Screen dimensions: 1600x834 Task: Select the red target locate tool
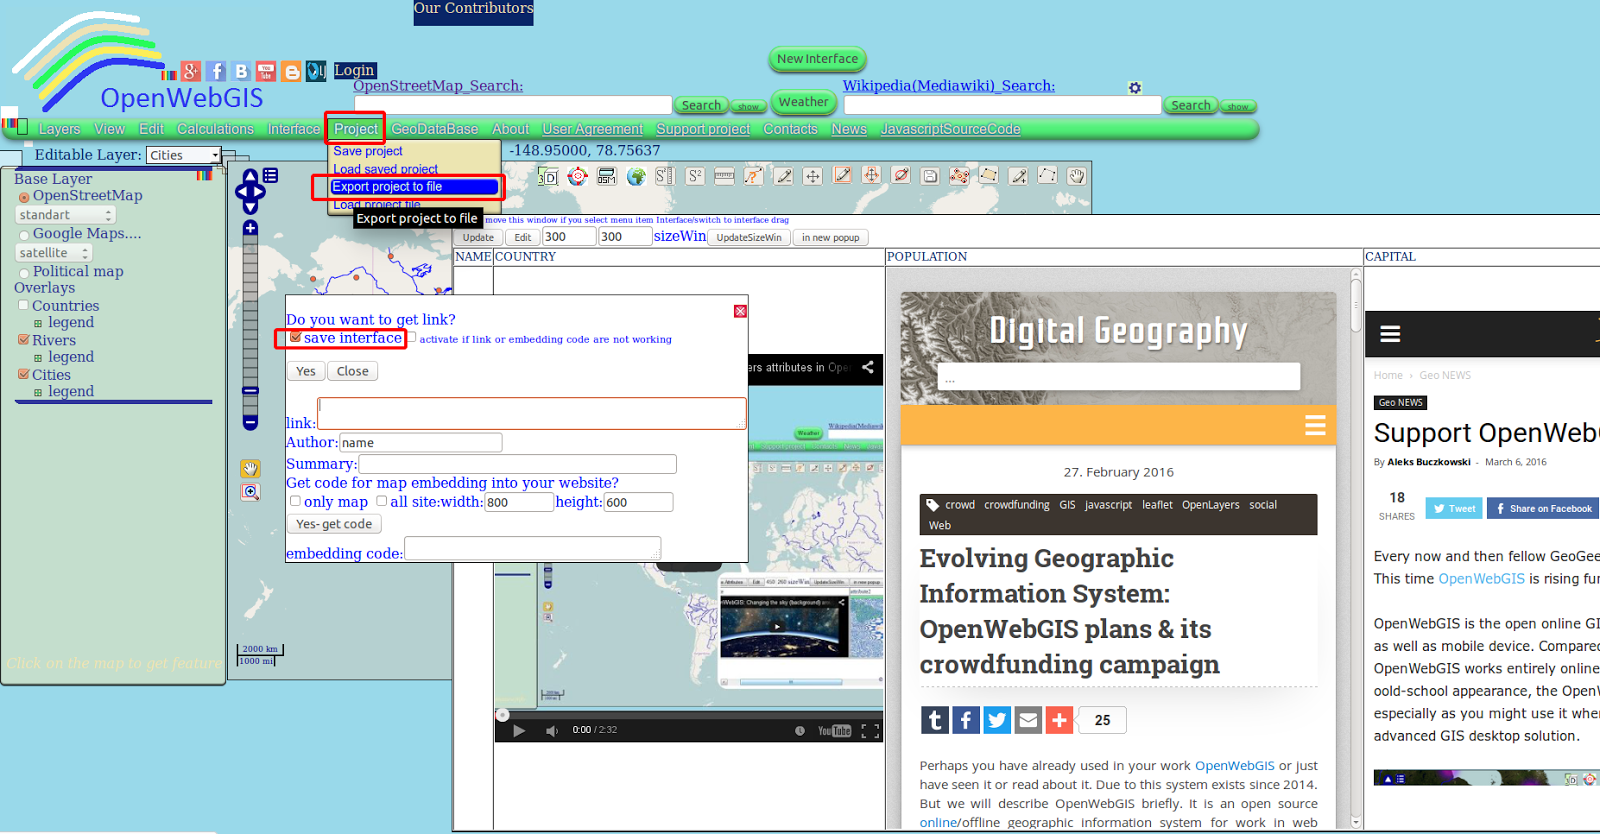[x=577, y=177]
